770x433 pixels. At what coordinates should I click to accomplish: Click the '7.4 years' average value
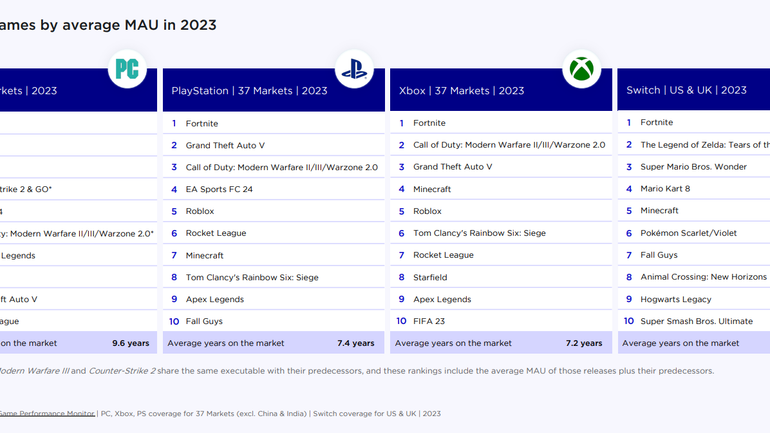[356, 343]
